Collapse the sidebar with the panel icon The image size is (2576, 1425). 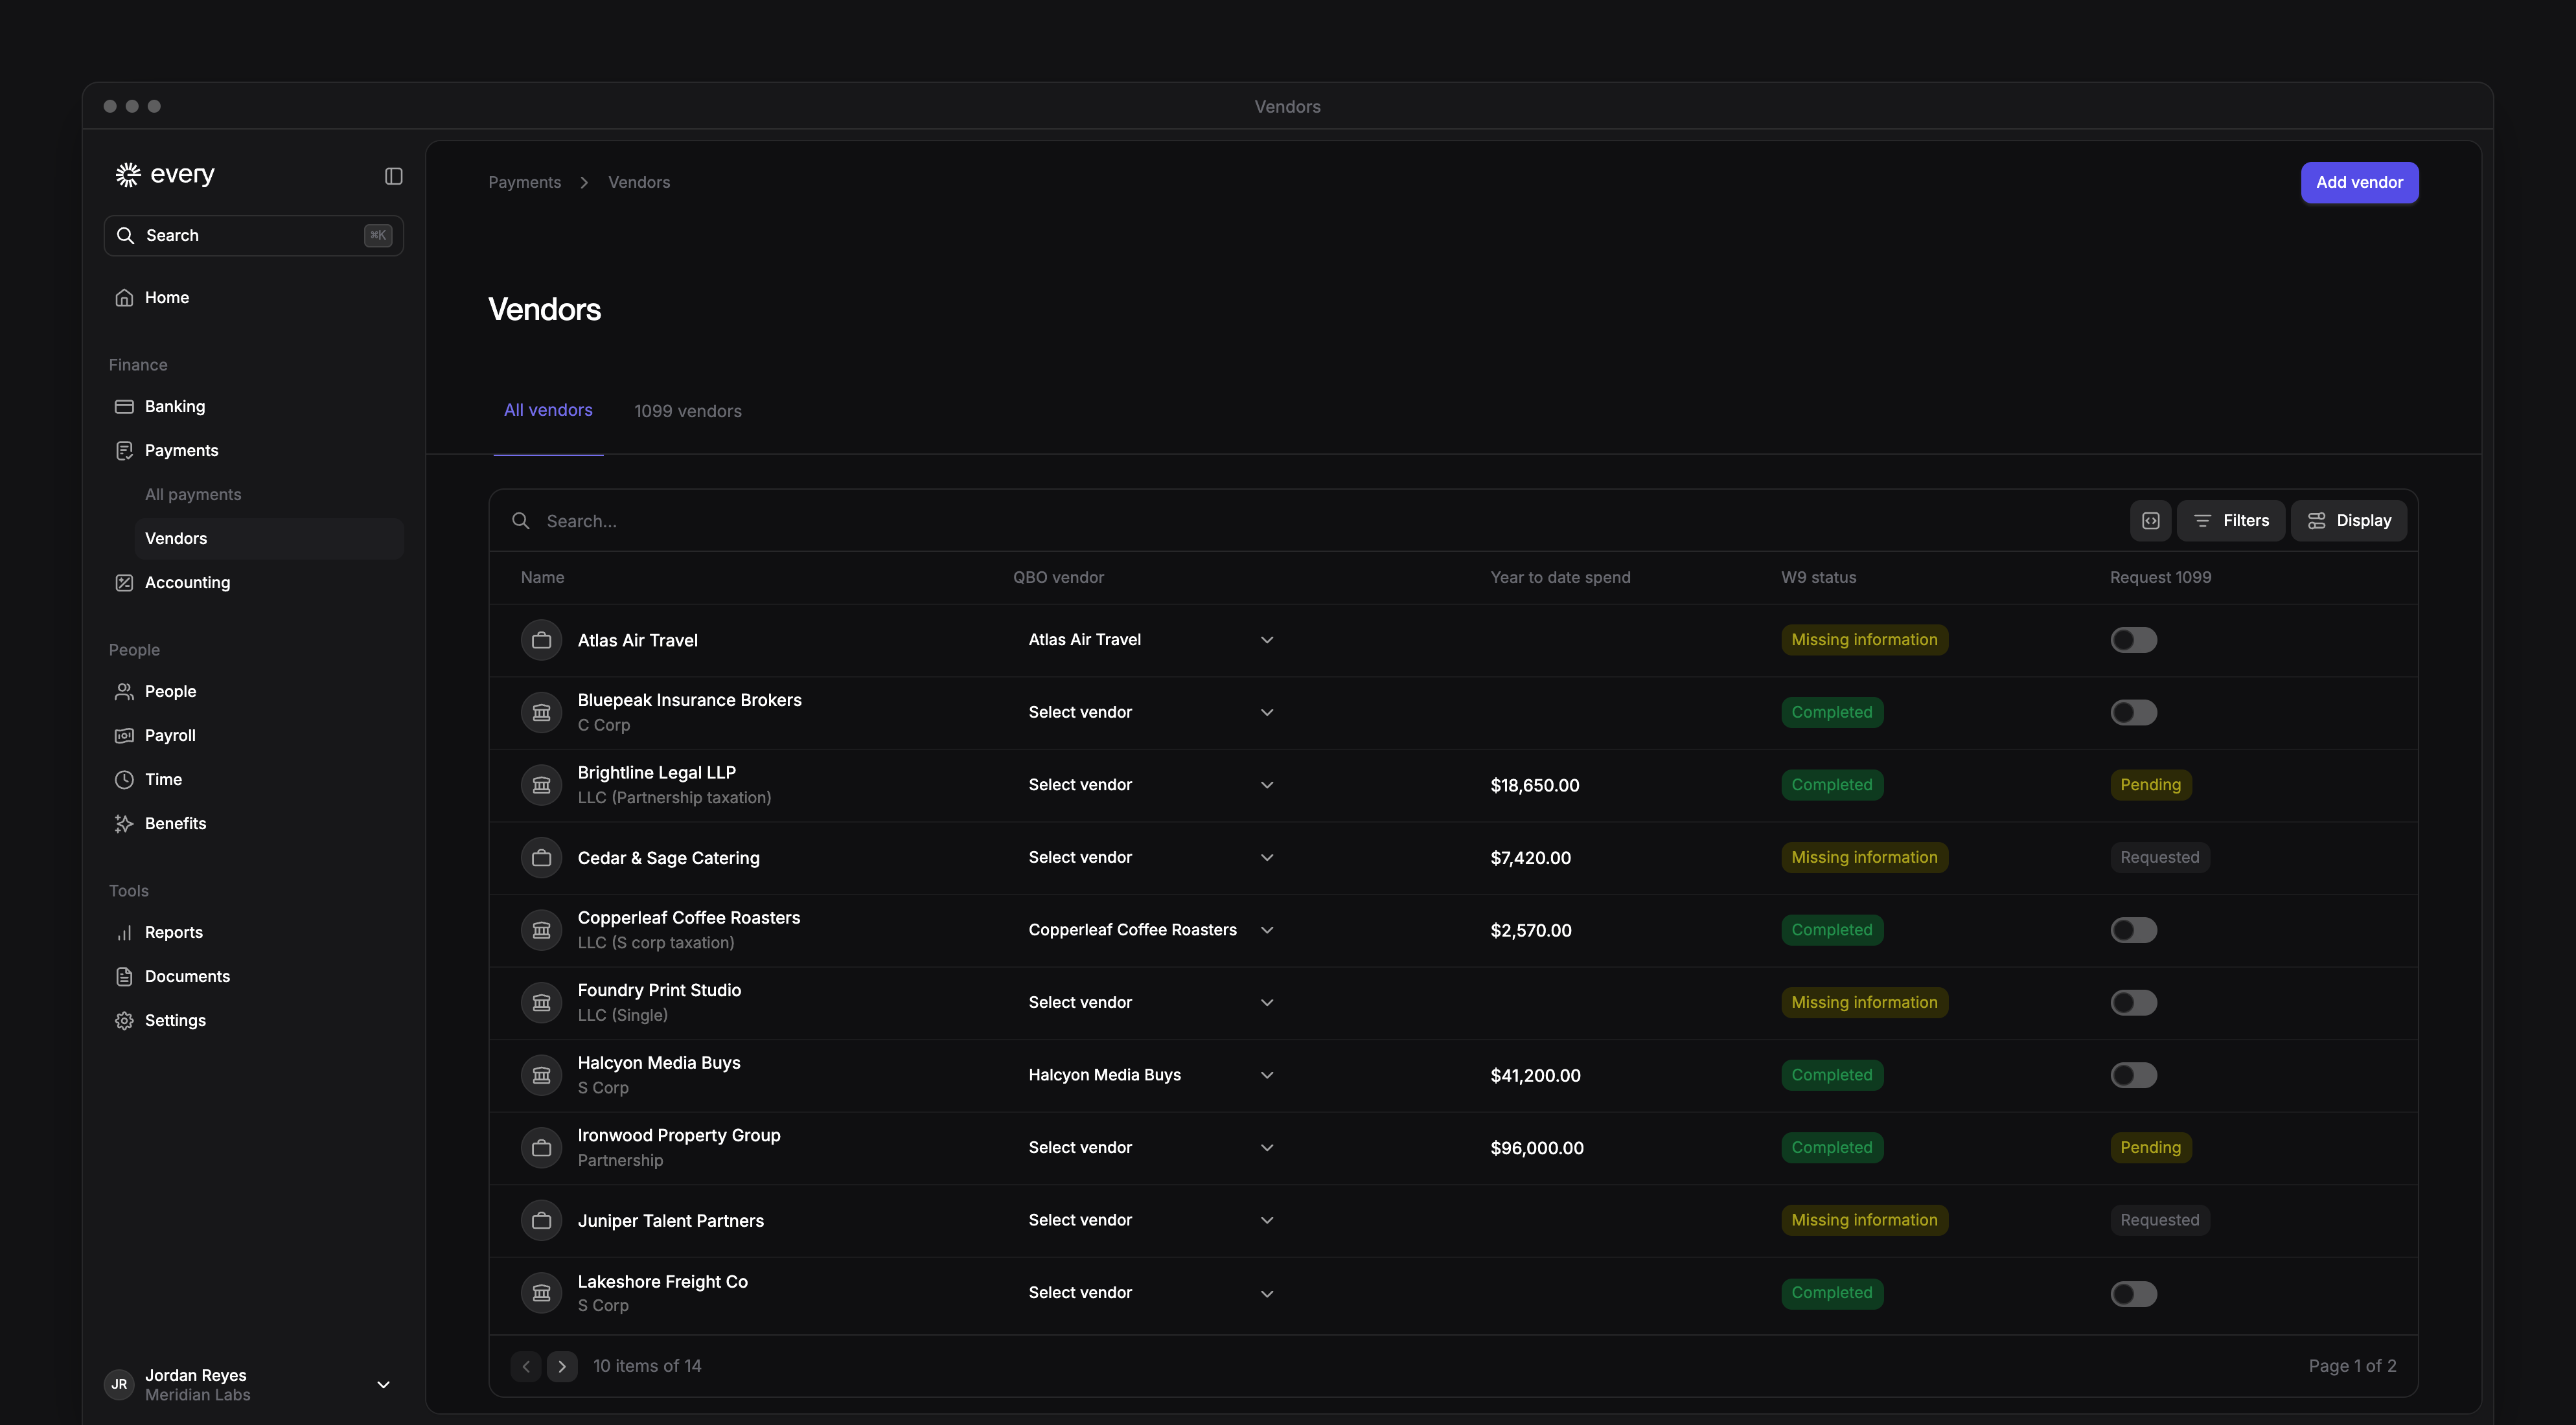(x=394, y=176)
